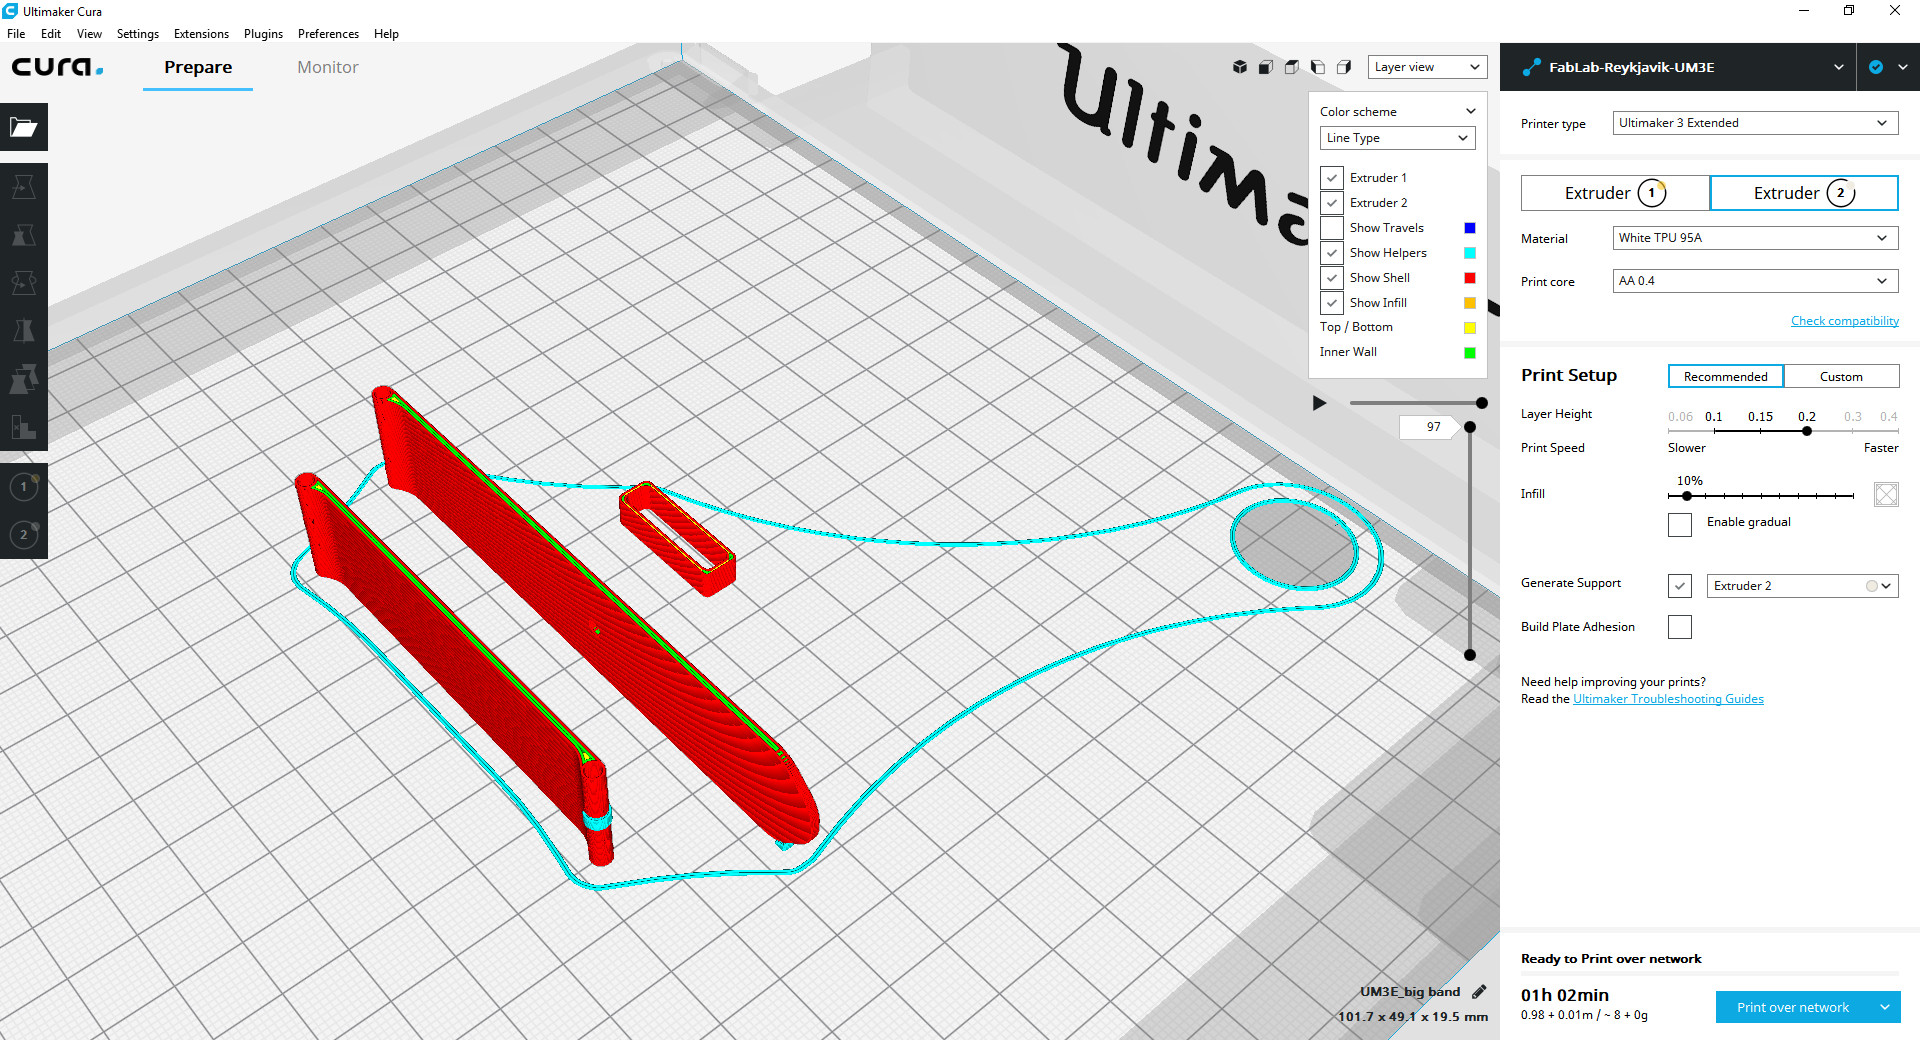Click the lower handle of vertical layer slider

[x=1470, y=655]
